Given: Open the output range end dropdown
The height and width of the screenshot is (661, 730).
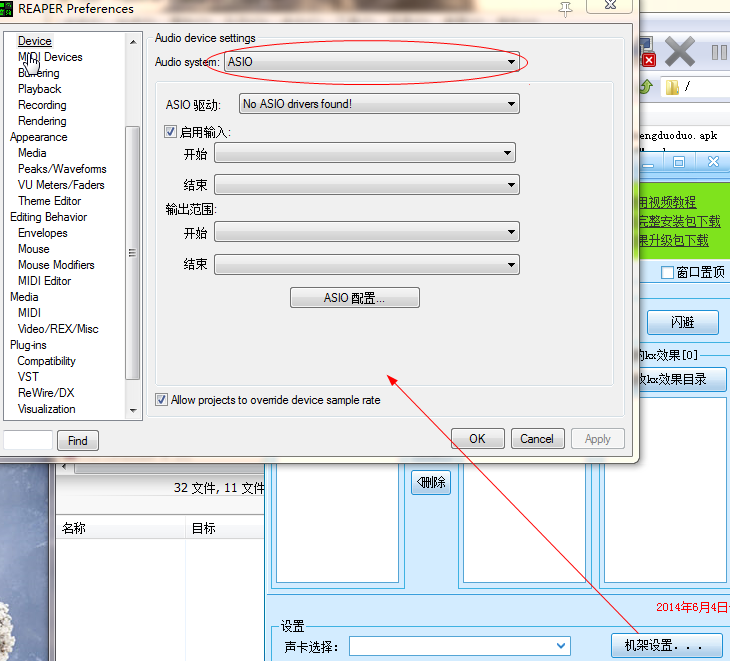Looking at the screenshot, I should (366, 265).
